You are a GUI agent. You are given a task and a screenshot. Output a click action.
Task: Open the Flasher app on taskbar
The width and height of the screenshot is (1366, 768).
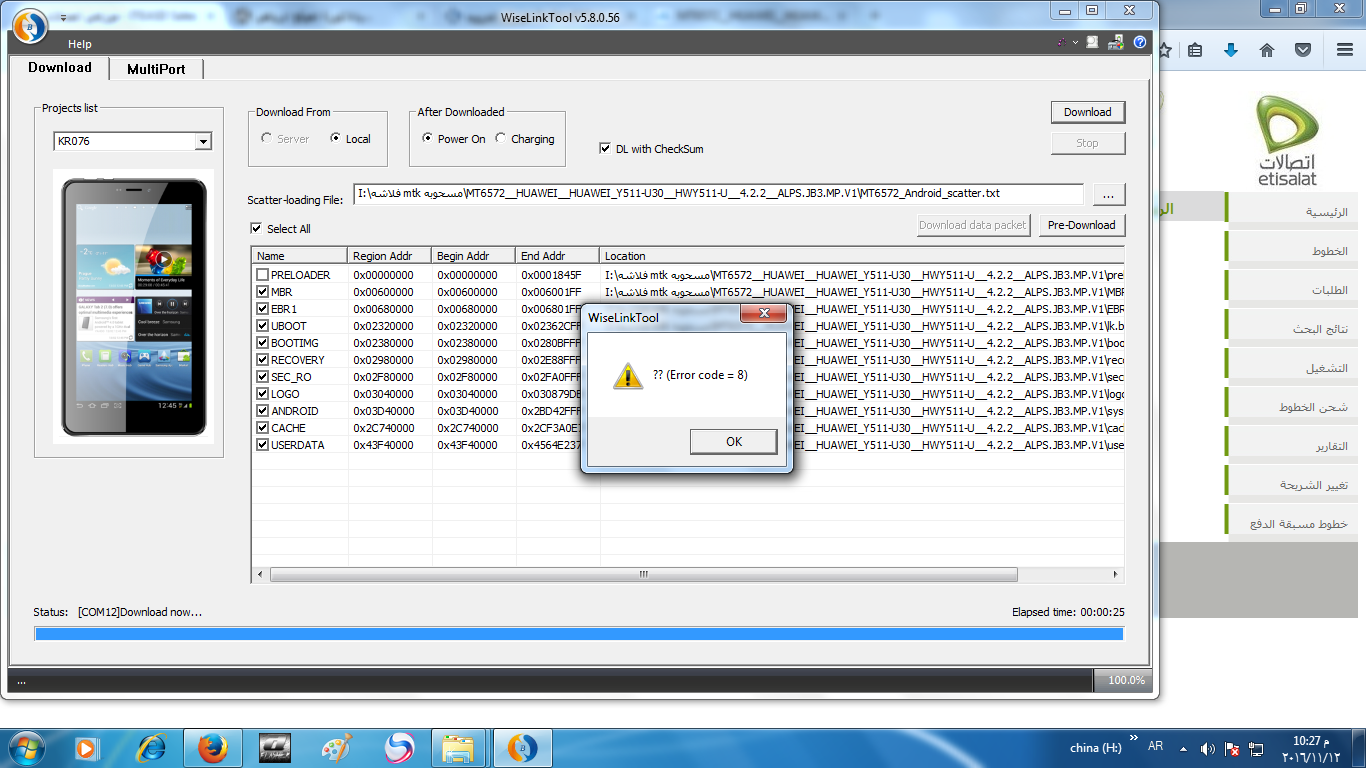click(x=274, y=747)
